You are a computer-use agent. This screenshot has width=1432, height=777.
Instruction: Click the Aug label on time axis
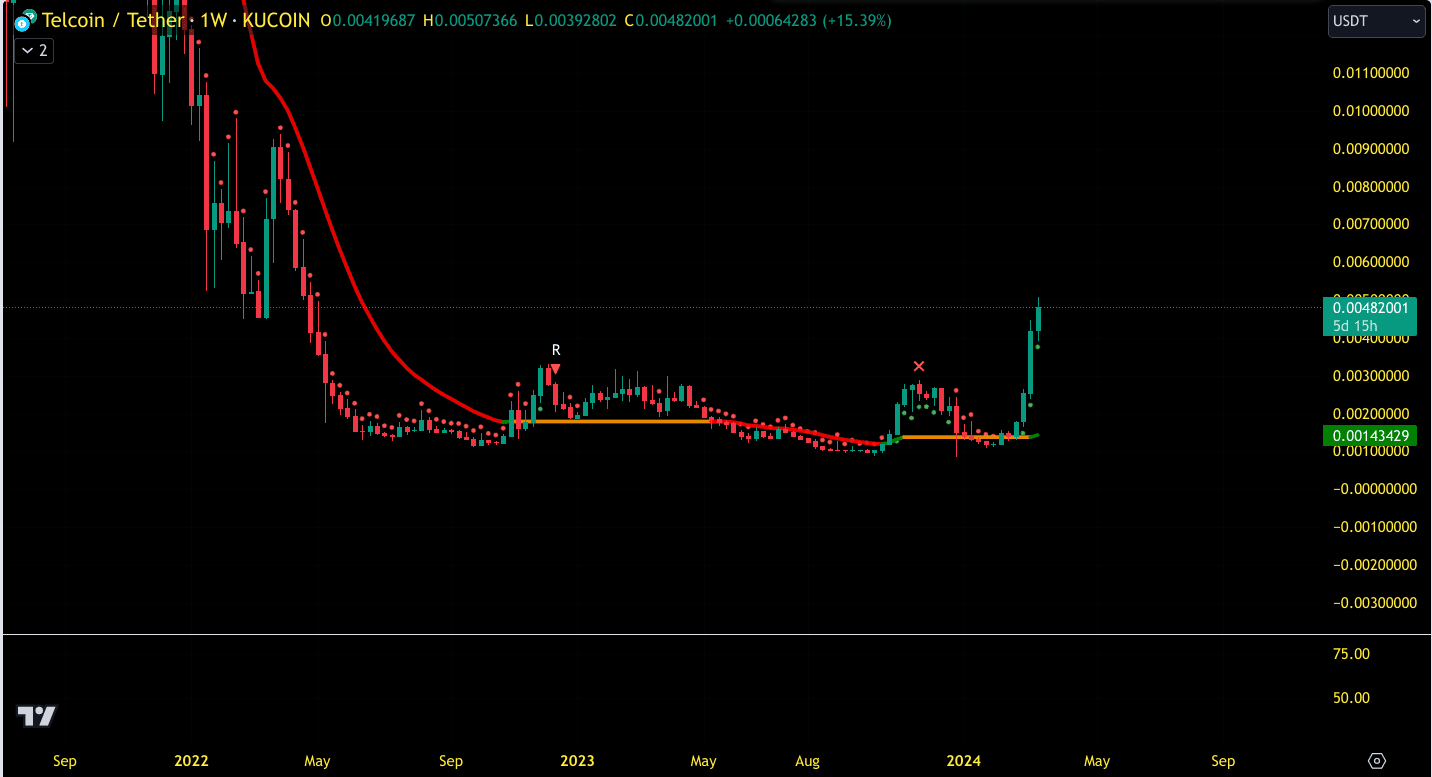click(807, 761)
